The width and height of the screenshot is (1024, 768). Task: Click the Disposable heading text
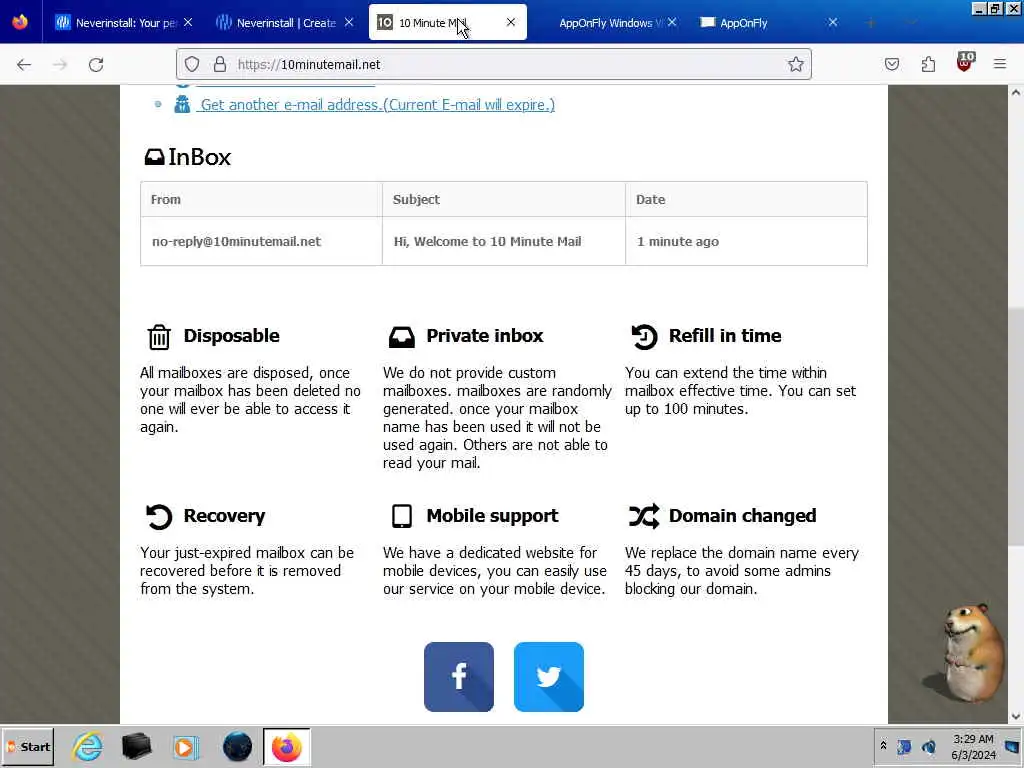point(231,336)
